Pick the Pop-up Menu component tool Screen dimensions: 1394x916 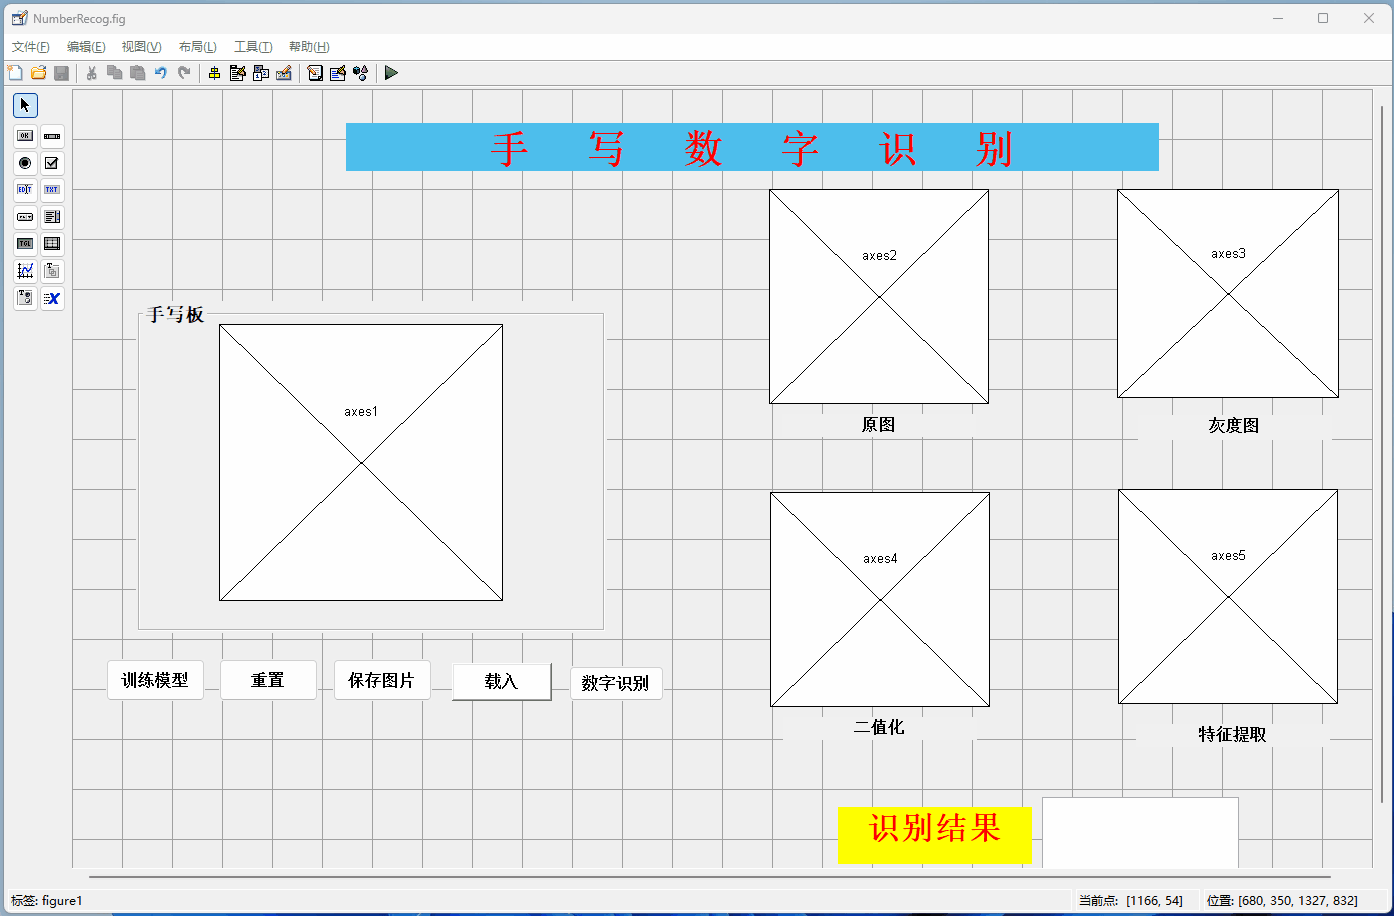(x=25, y=216)
